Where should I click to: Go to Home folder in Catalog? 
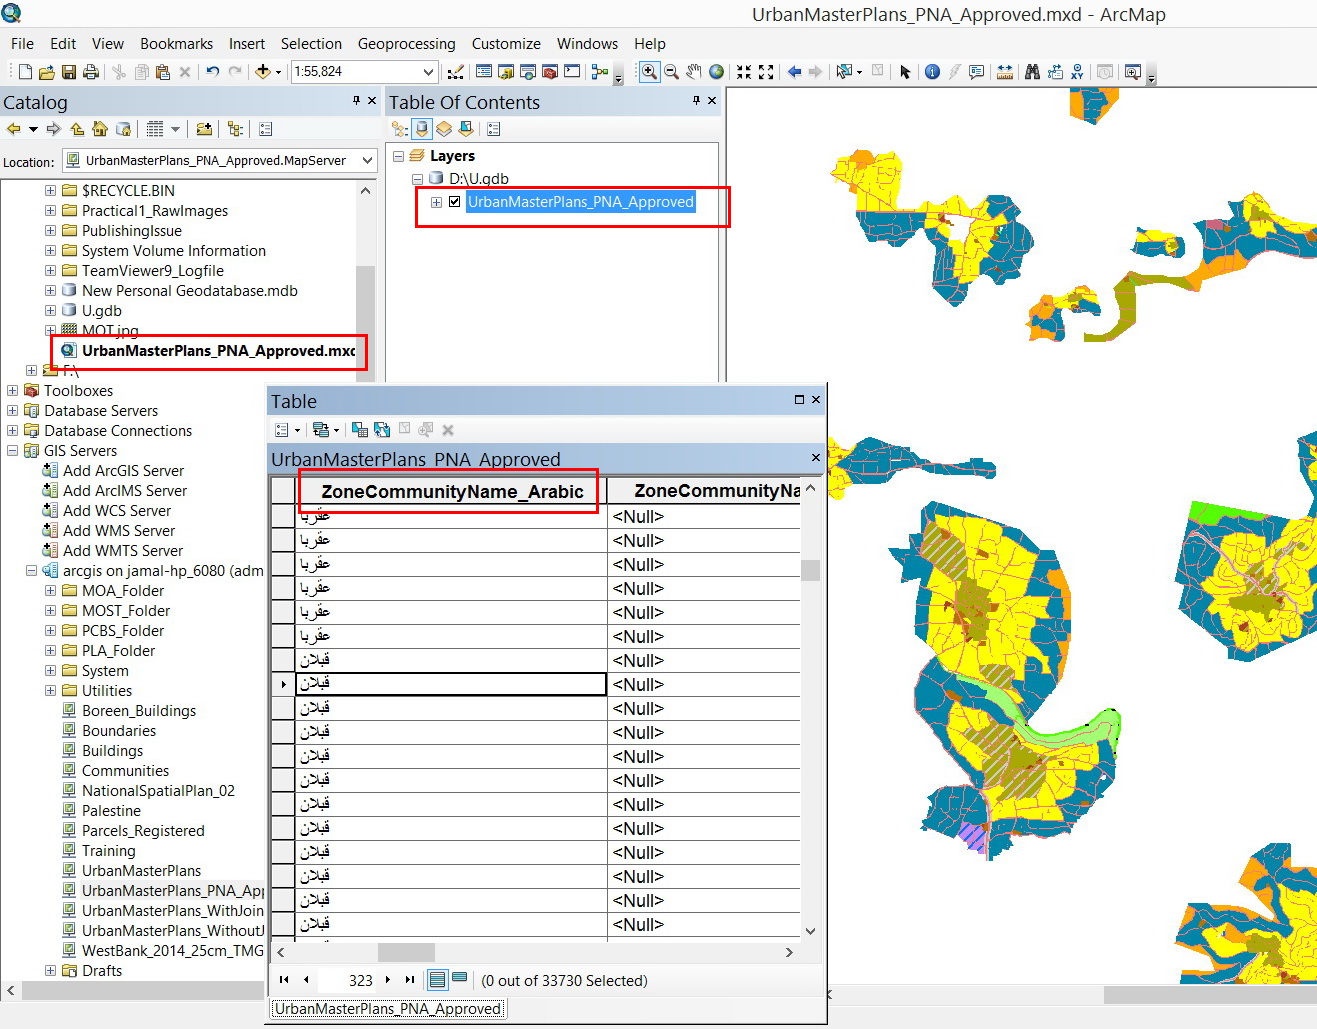(100, 129)
